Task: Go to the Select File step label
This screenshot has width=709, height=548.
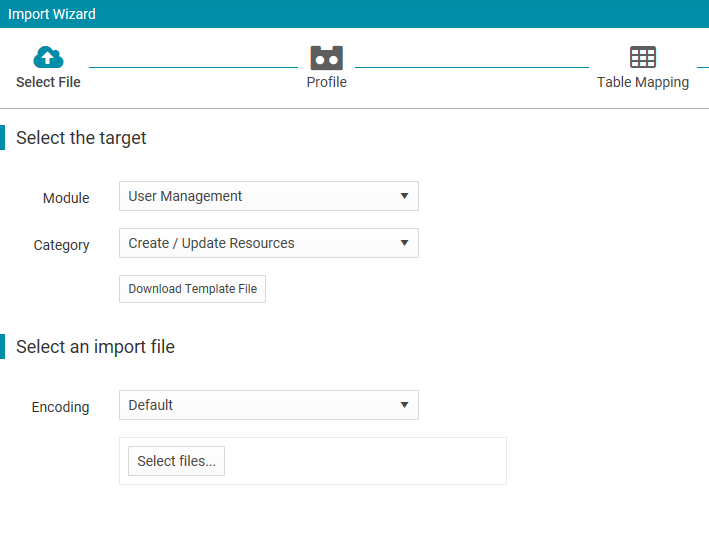Action: [x=48, y=82]
